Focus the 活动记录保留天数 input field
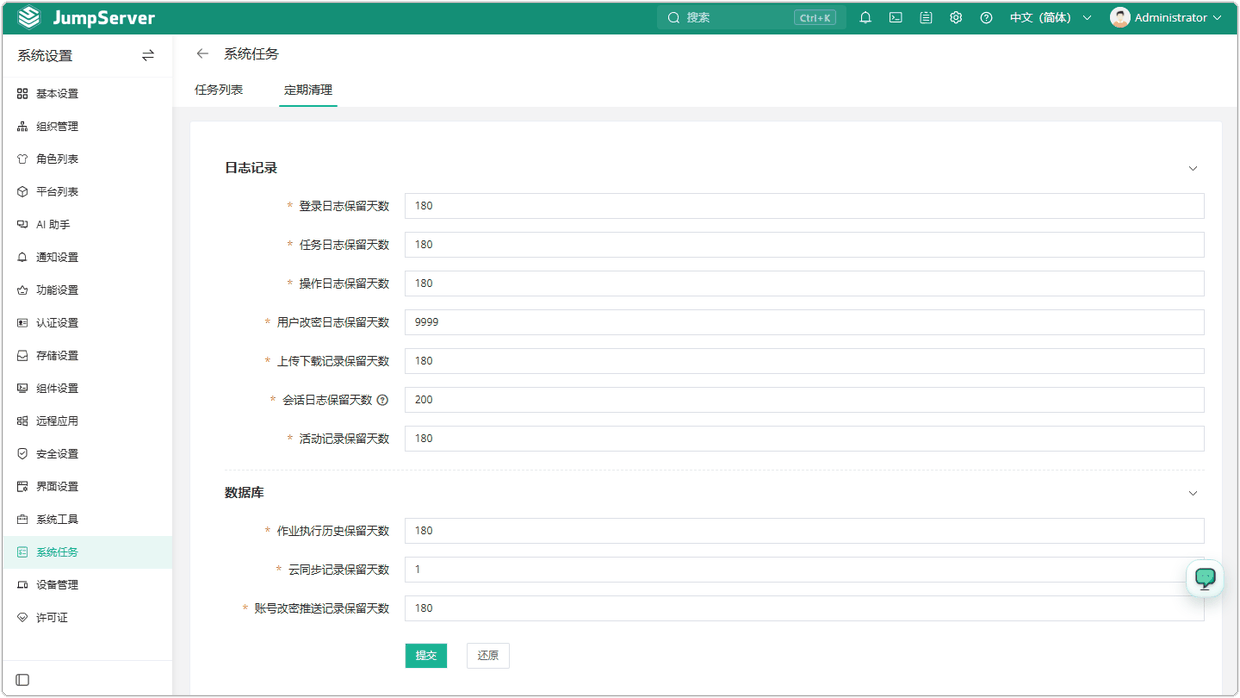Viewport: 1240px width, 698px height. coord(804,439)
